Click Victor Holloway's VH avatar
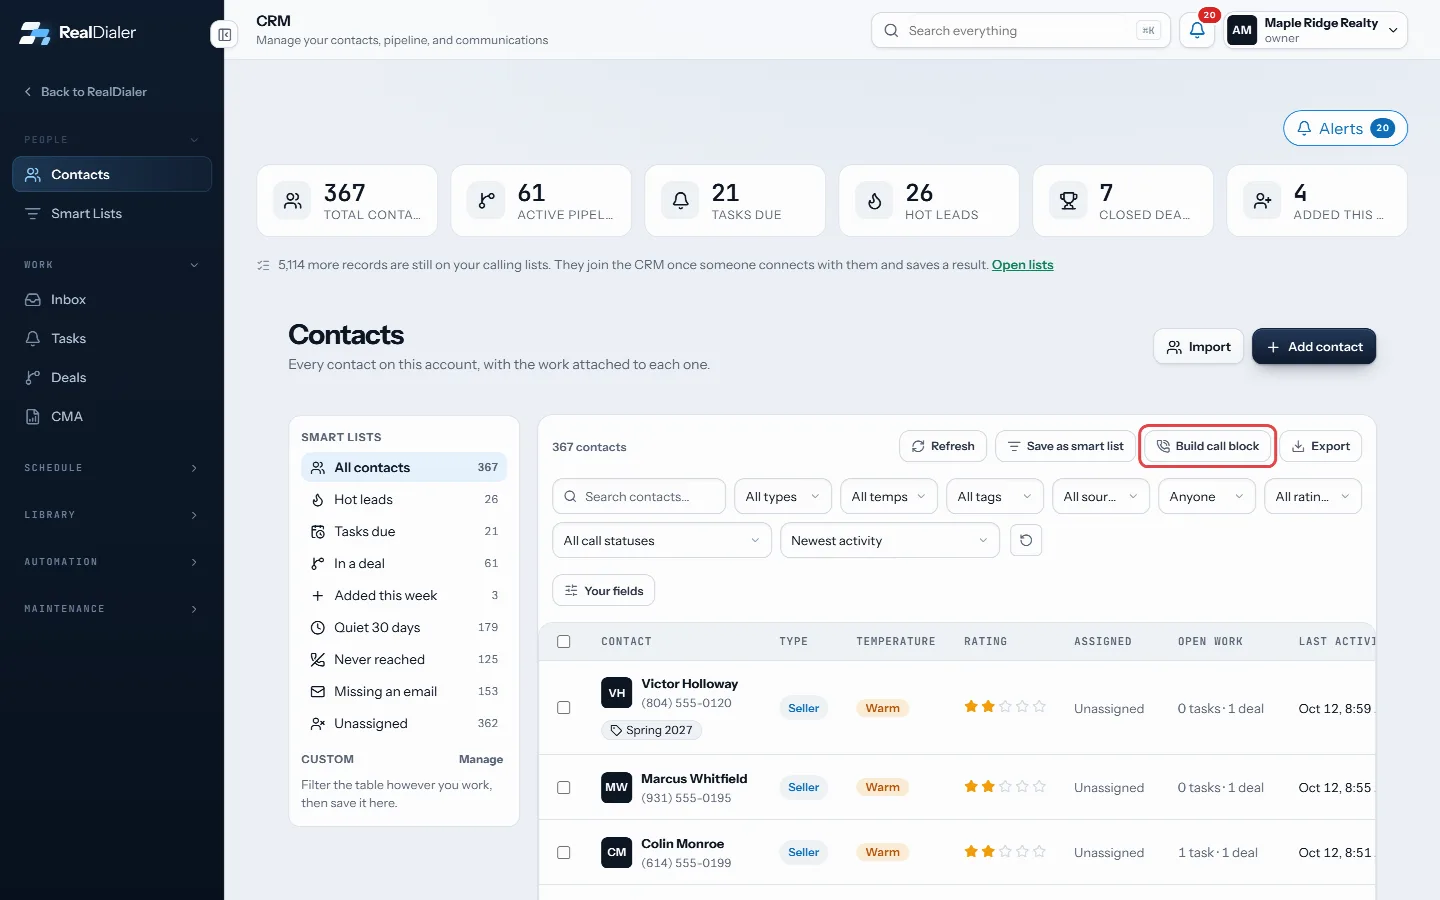The width and height of the screenshot is (1440, 900). tap(617, 693)
